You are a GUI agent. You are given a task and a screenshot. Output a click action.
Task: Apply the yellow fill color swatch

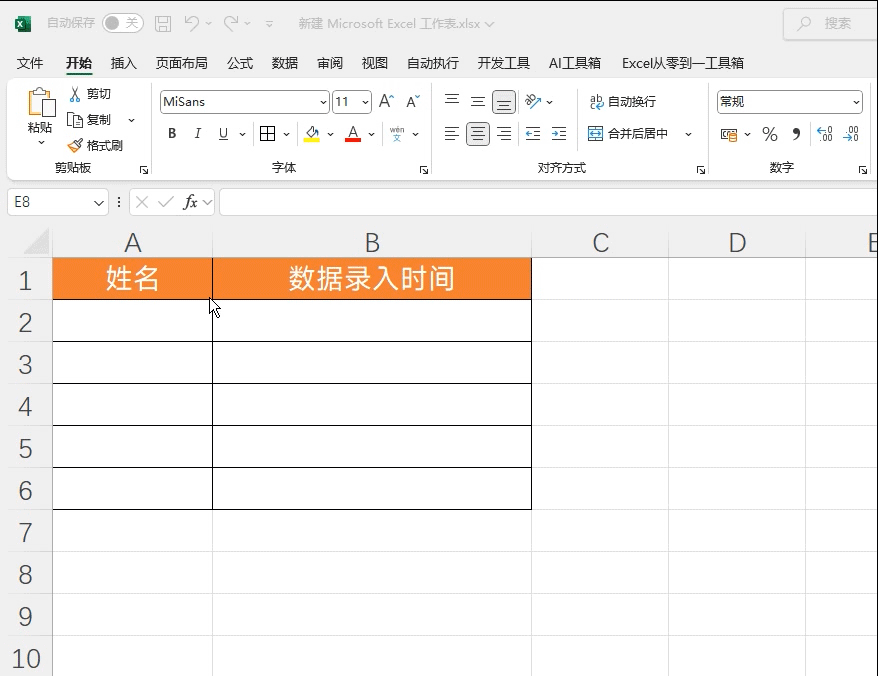(312, 134)
